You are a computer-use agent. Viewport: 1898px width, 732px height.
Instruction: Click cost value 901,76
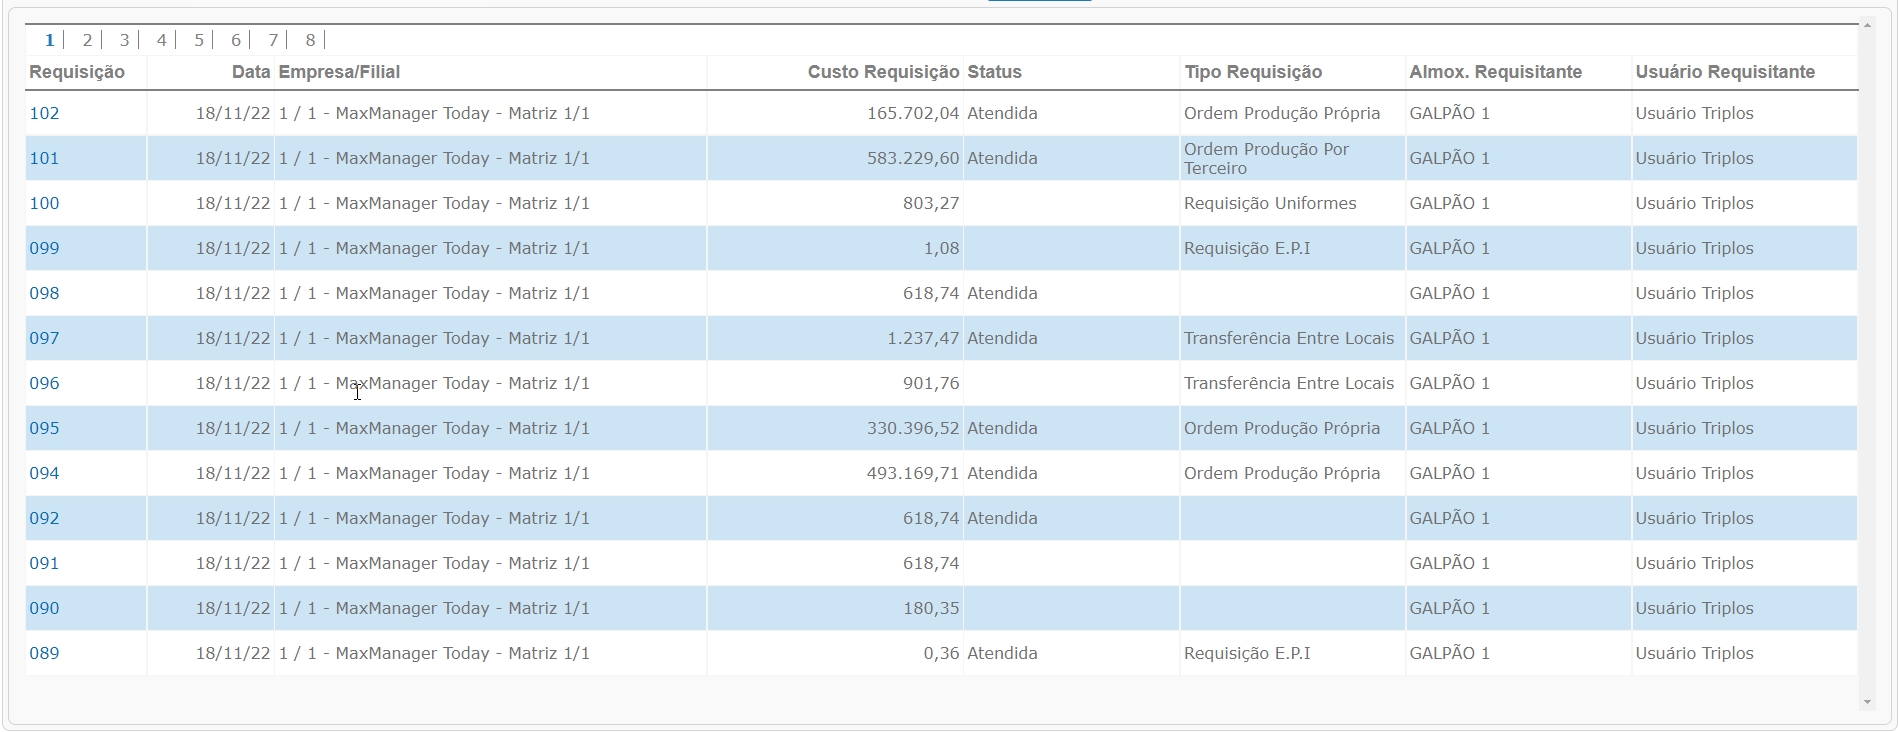pos(931,383)
